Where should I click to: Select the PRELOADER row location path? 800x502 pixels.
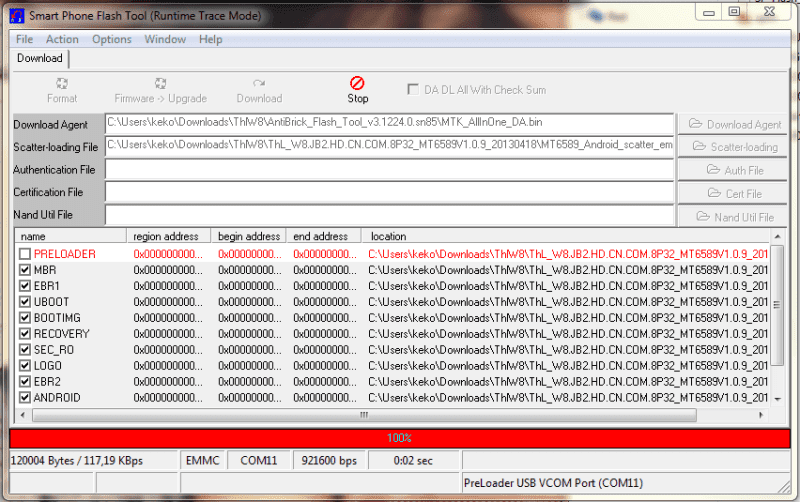(x=568, y=254)
